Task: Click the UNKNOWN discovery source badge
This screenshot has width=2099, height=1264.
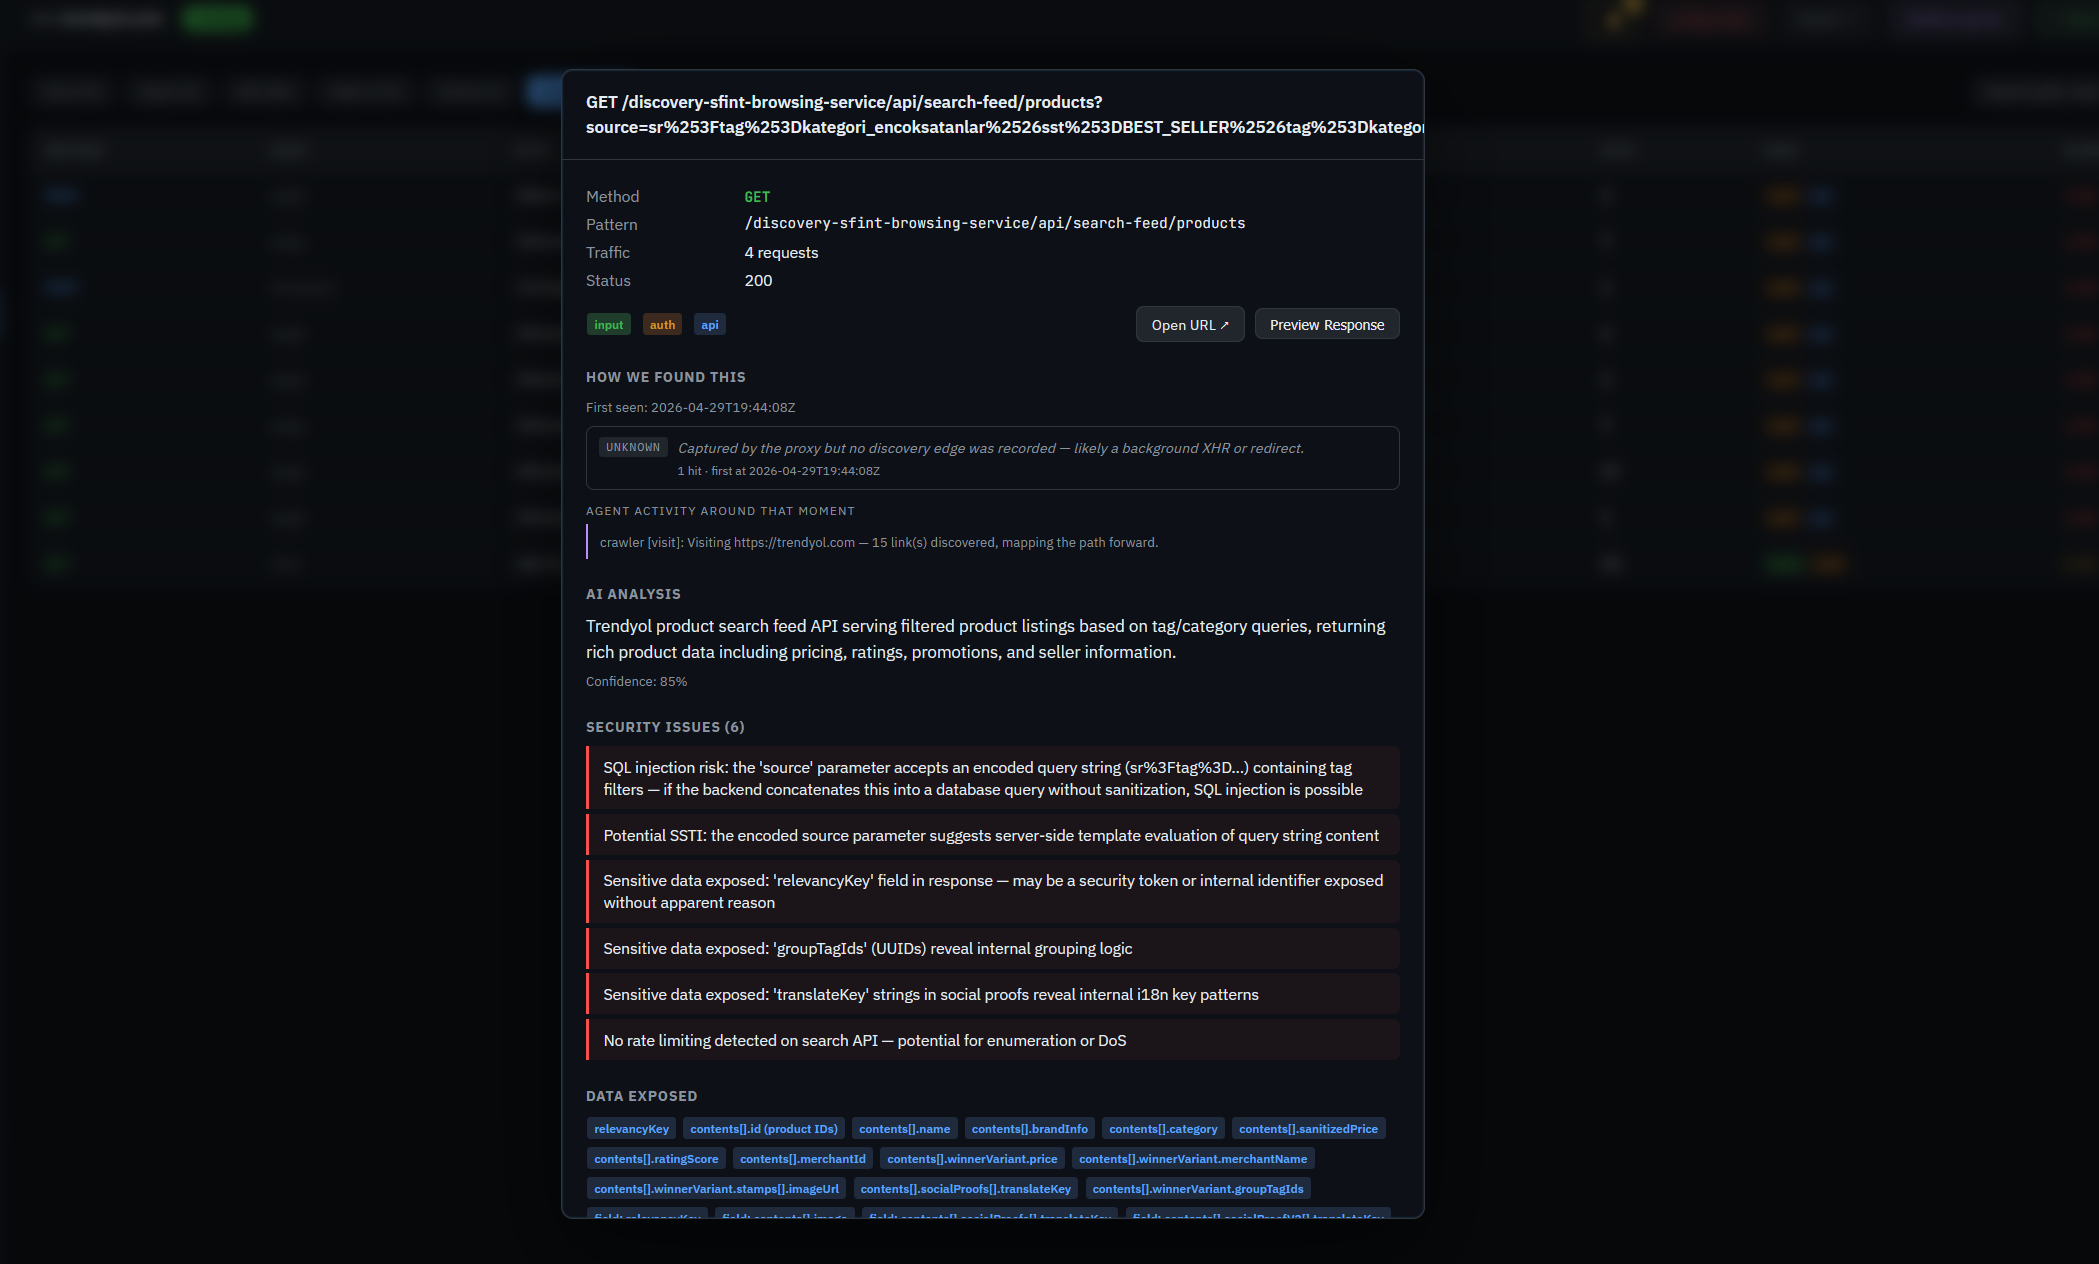Action: [633, 448]
